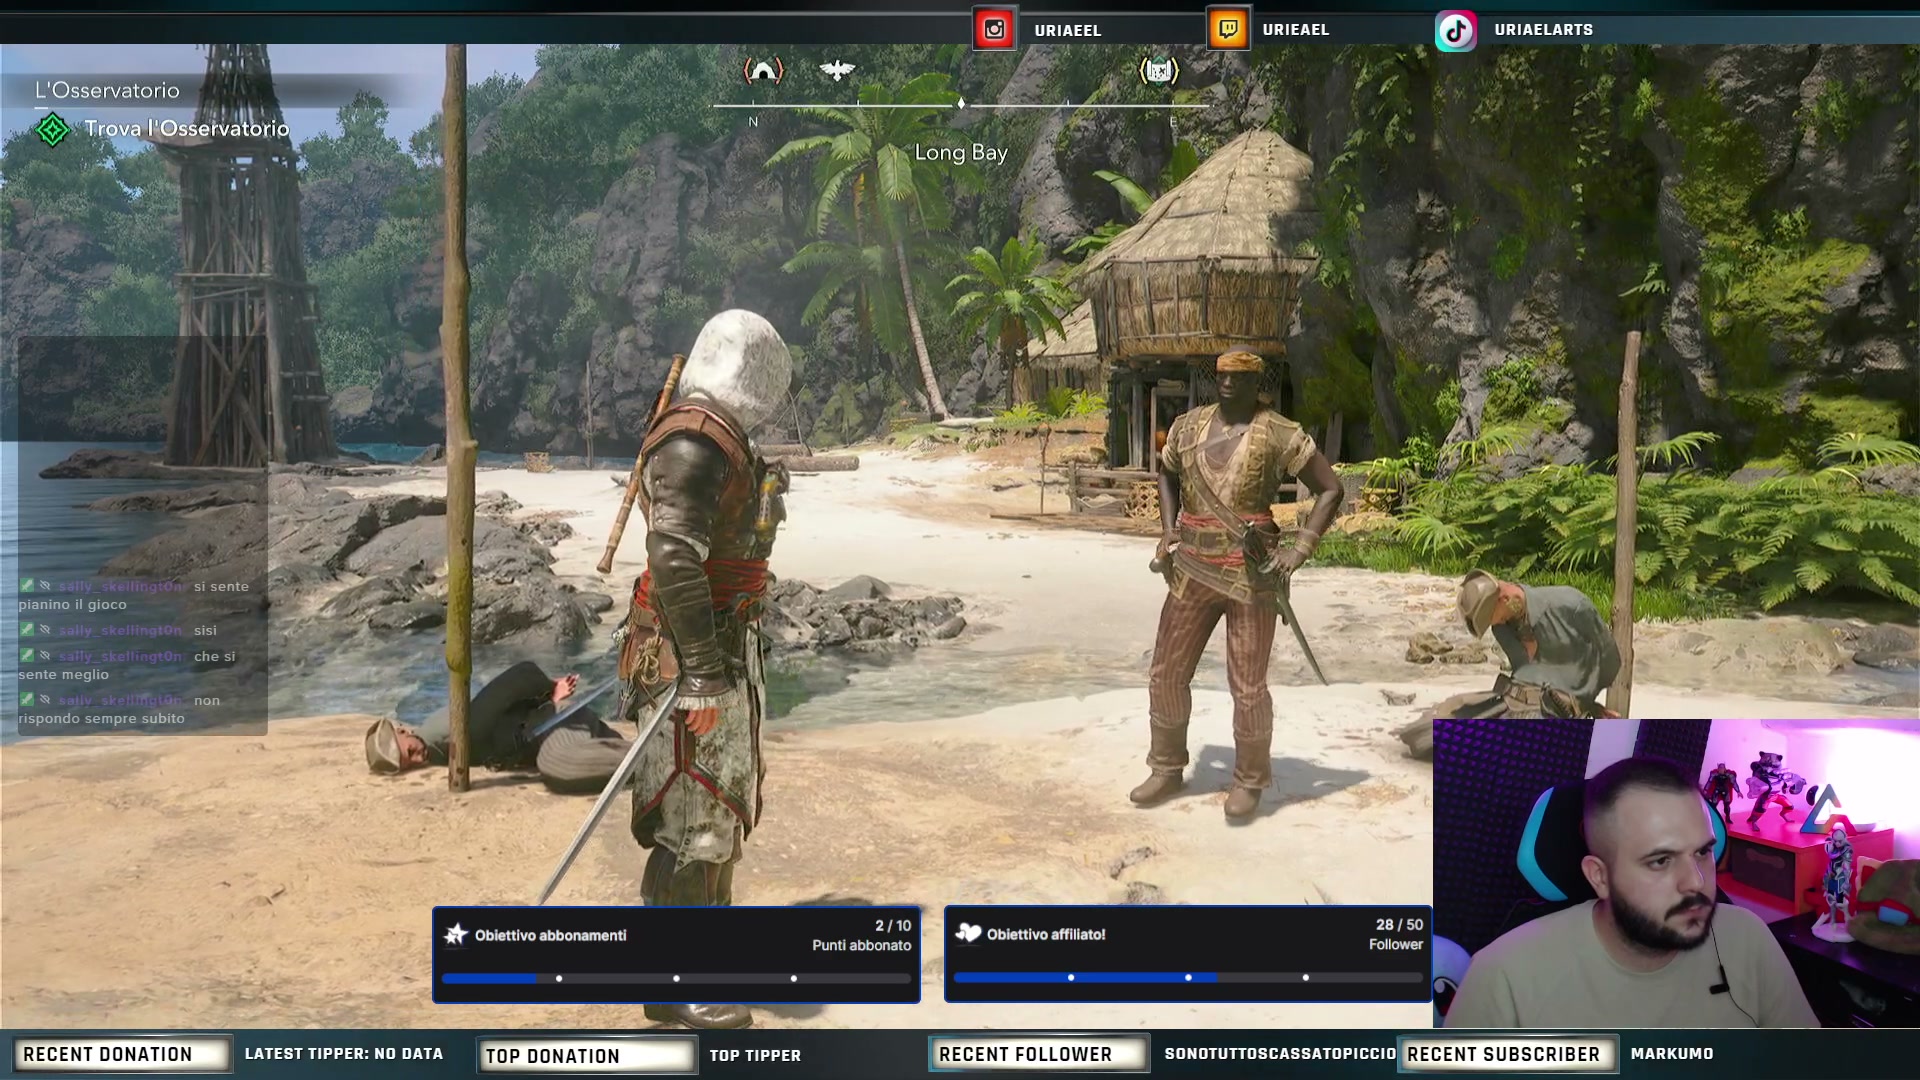
Task: Click the N direction letter on the compass
Action: click(753, 122)
